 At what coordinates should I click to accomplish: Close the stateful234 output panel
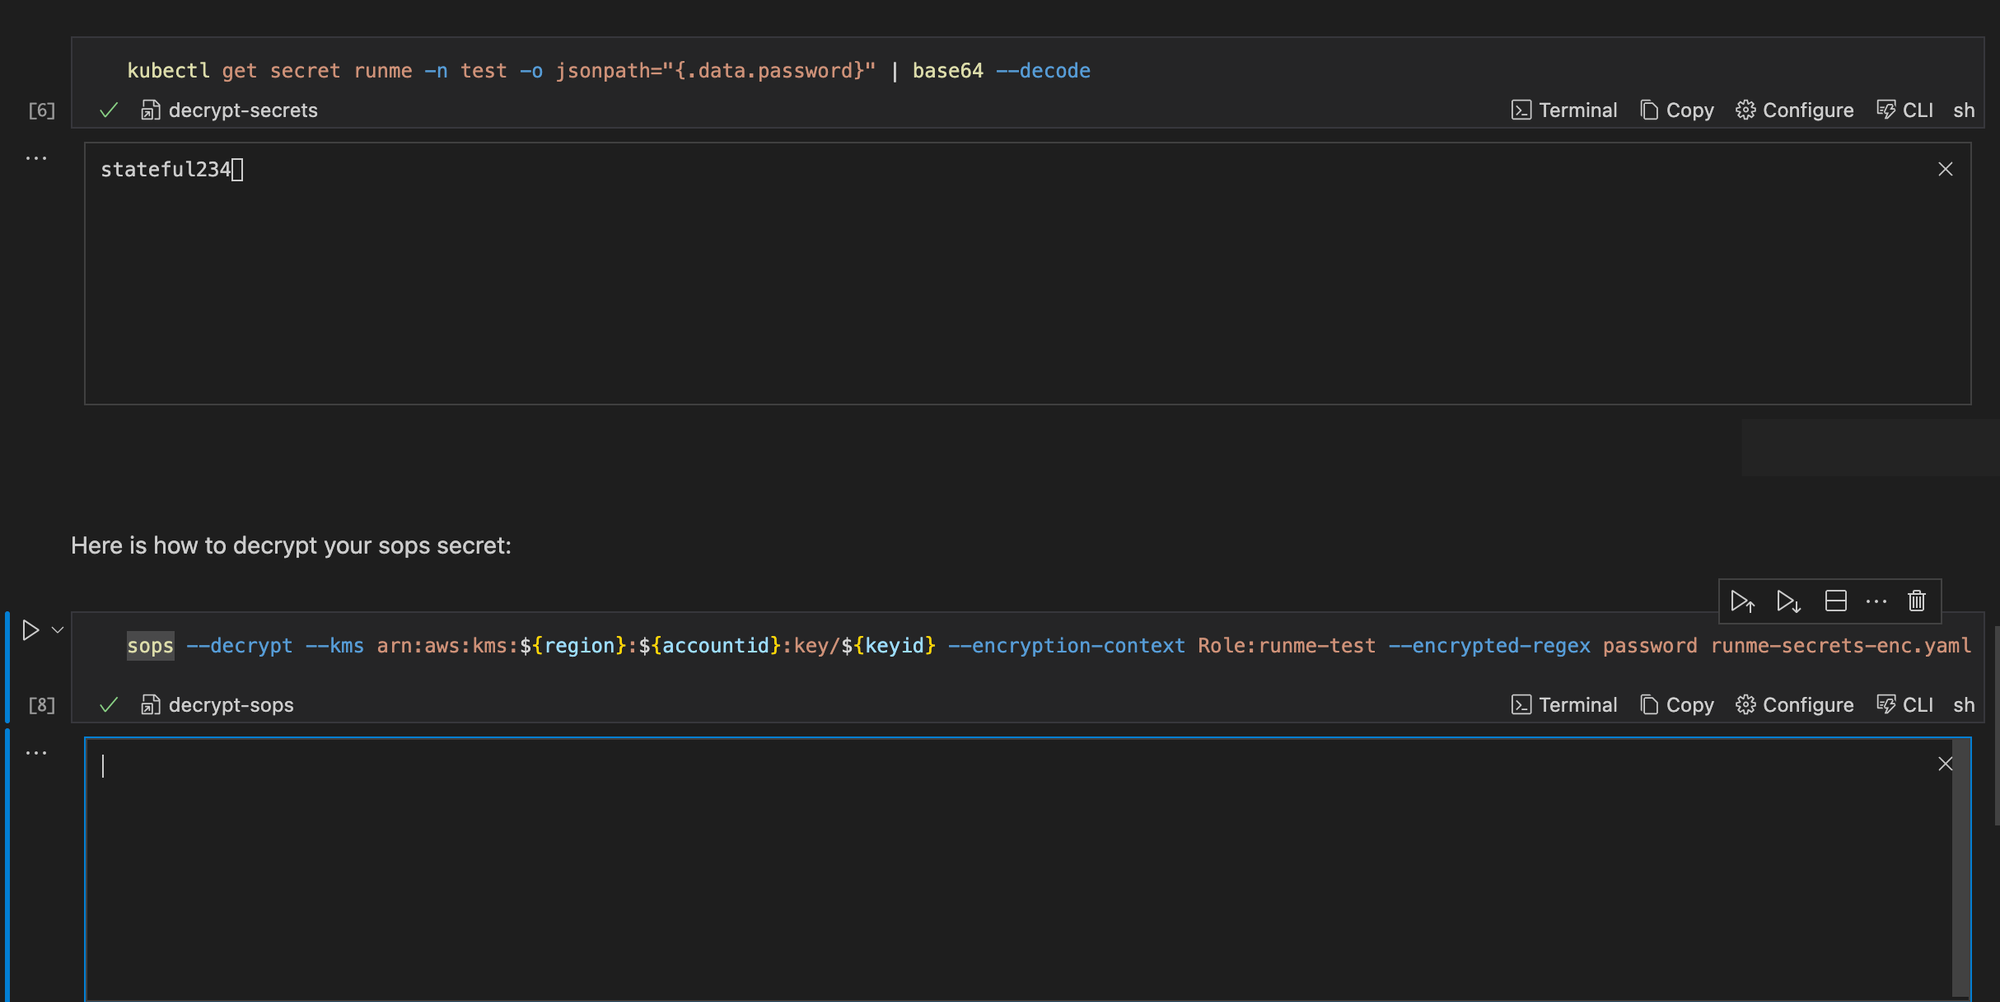pos(1944,168)
